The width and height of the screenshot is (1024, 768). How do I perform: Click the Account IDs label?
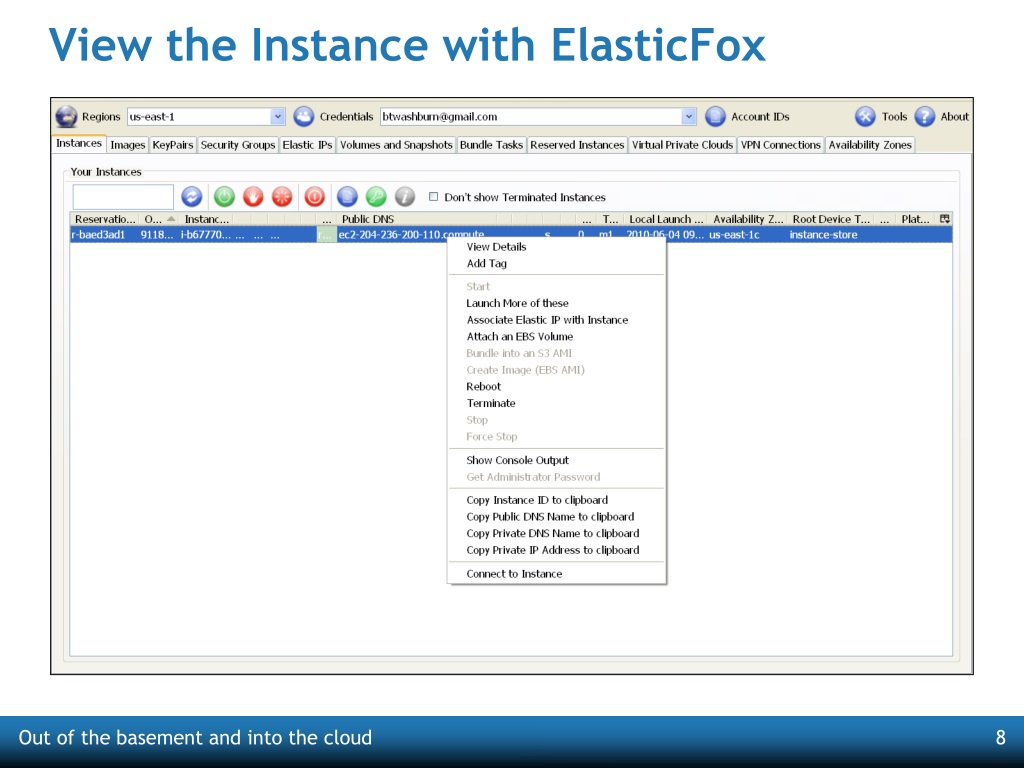(760, 116)
